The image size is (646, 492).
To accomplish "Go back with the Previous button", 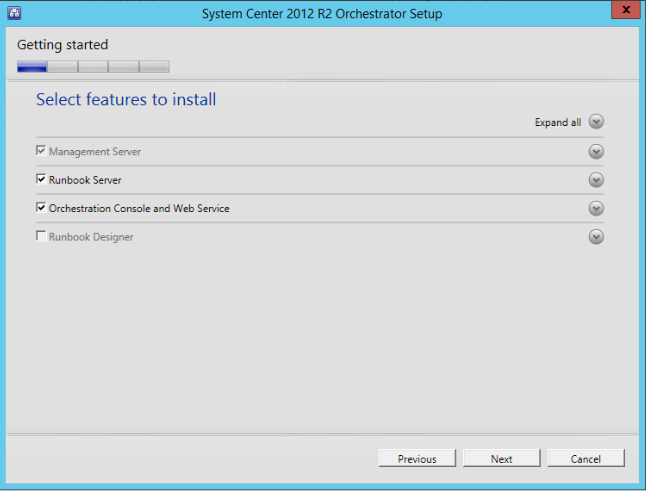I will click(x=417, y=459).
